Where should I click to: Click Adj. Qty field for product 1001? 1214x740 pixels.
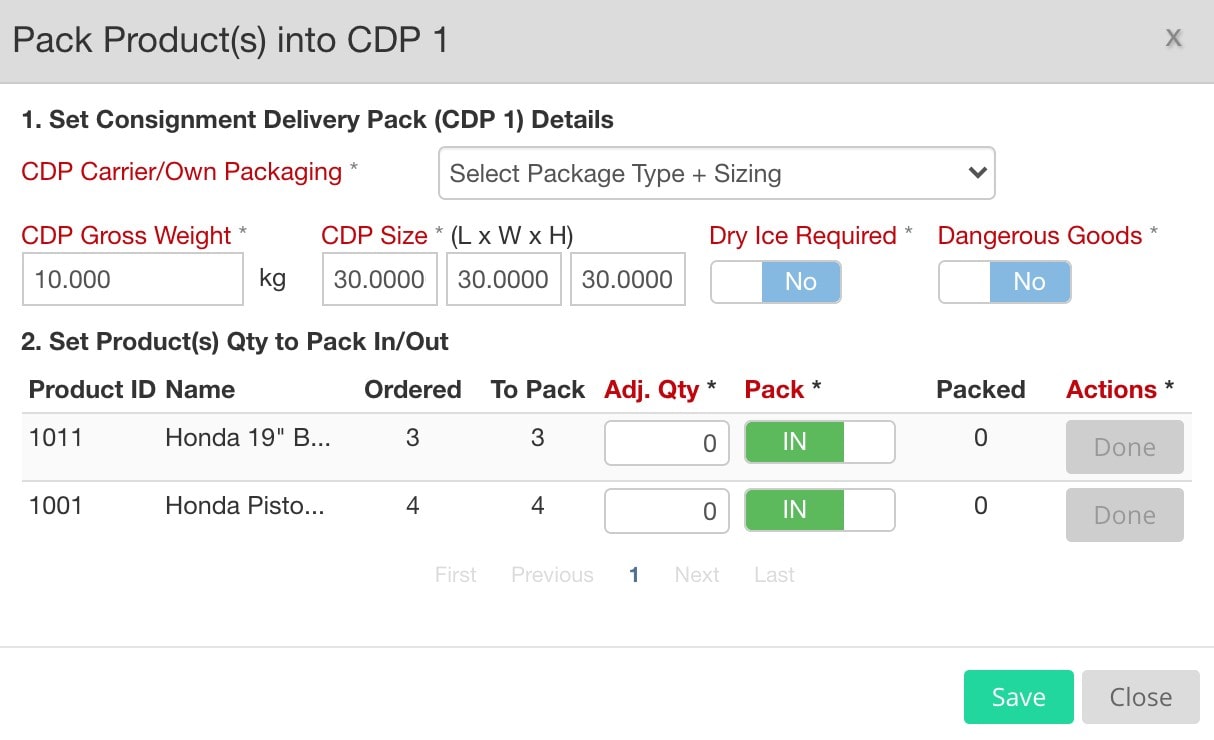coord(666,511)
